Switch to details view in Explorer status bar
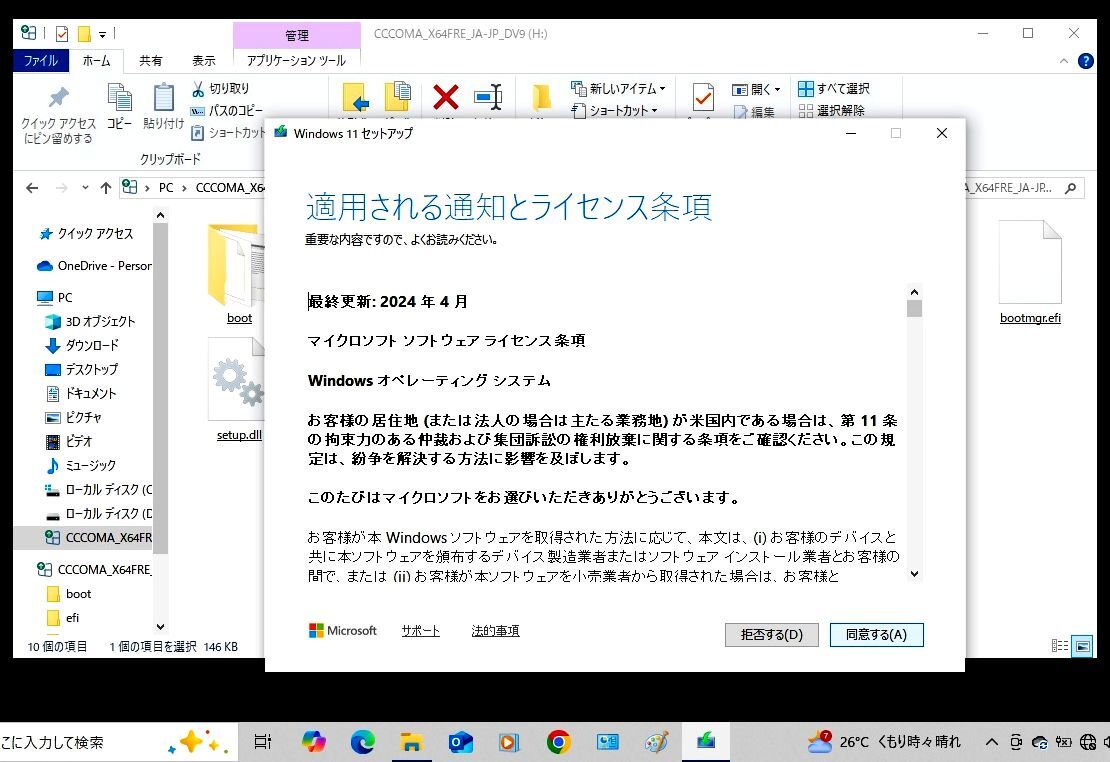This screenshot has height=762, width=1110. point(1060,646)
